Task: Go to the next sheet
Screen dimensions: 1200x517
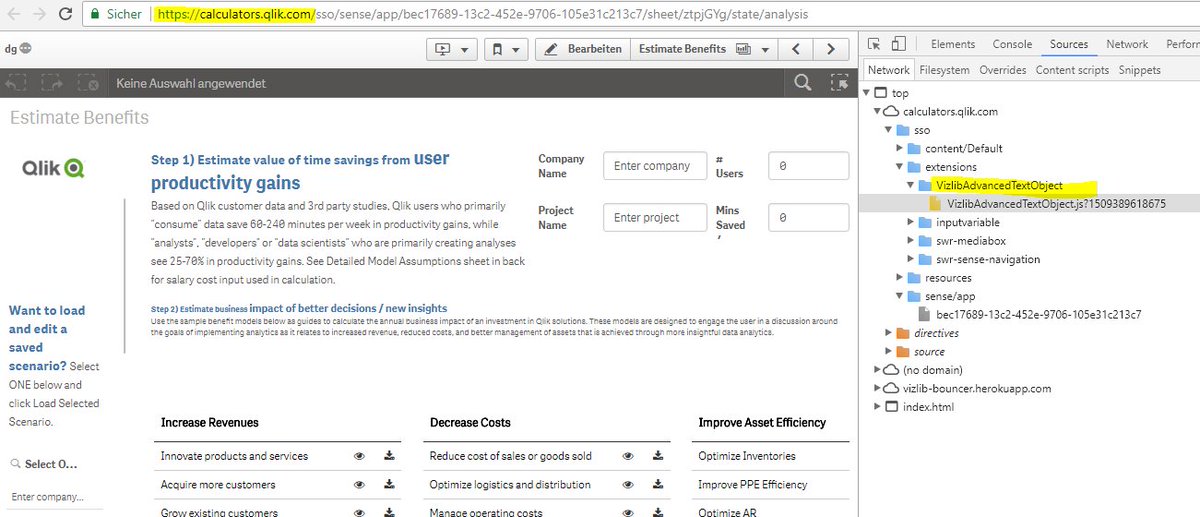Action: (x=829, y=49)
